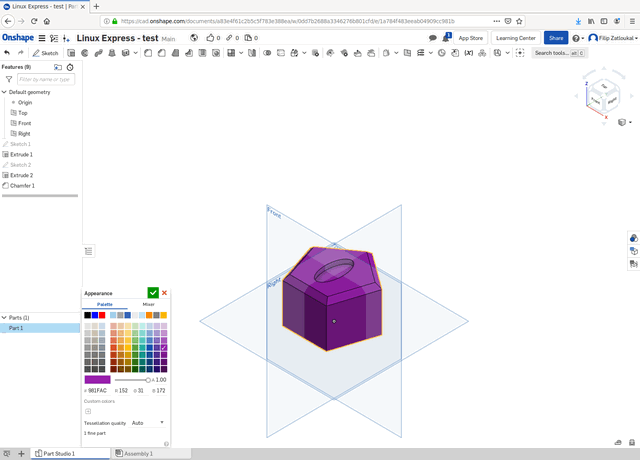Click the alpha opacity slider handle

[148, 380]
